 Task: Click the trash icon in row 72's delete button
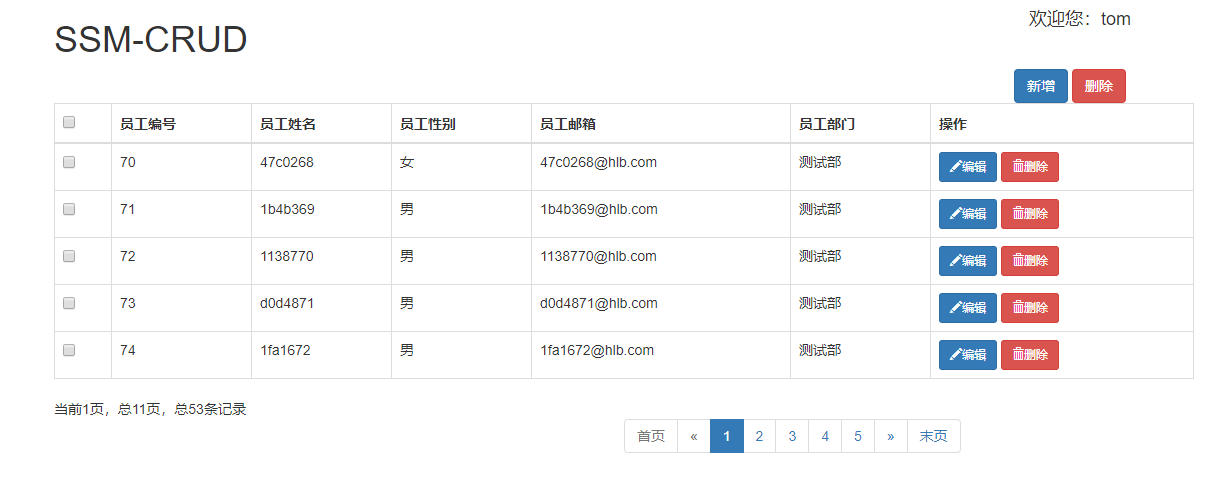1018,261
